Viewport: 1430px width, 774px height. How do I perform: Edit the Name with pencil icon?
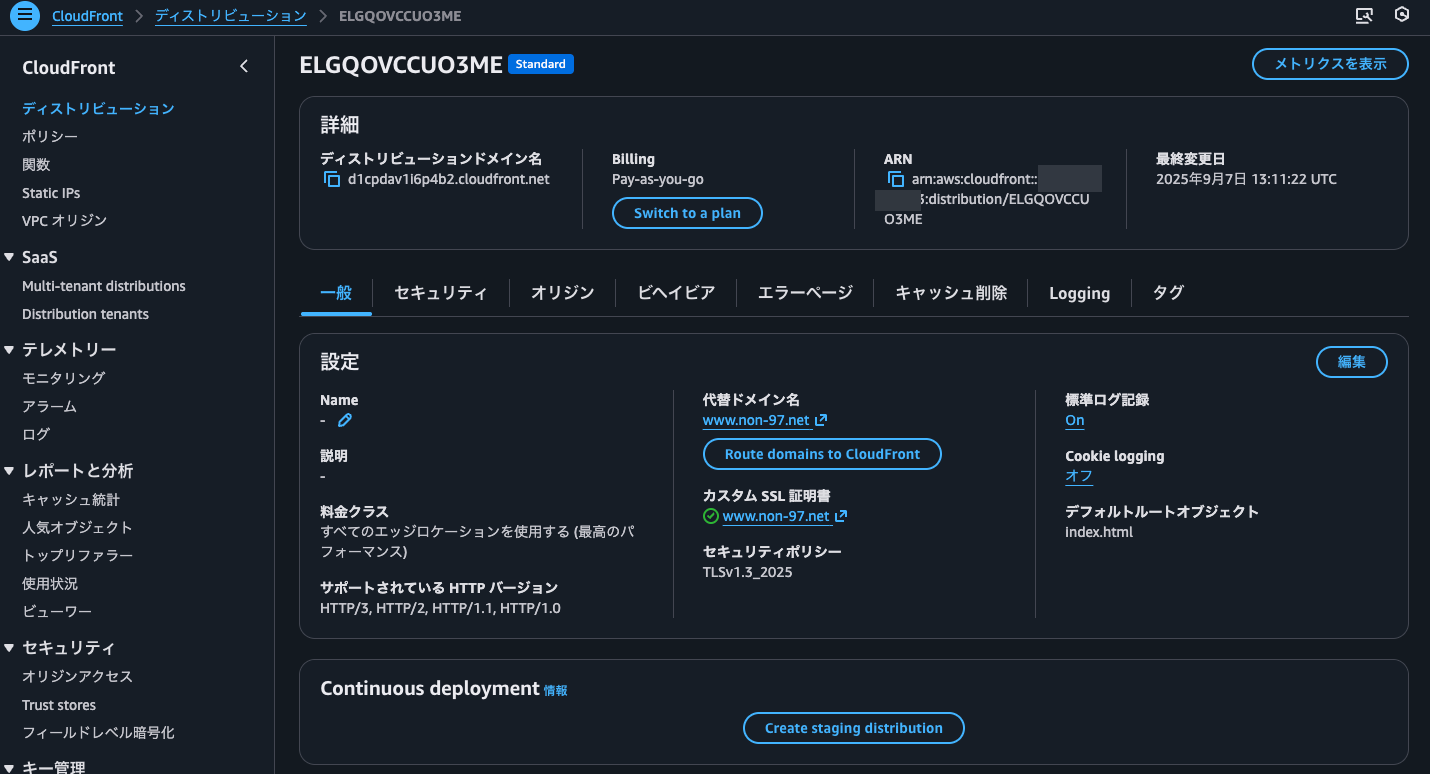point(345,420)
